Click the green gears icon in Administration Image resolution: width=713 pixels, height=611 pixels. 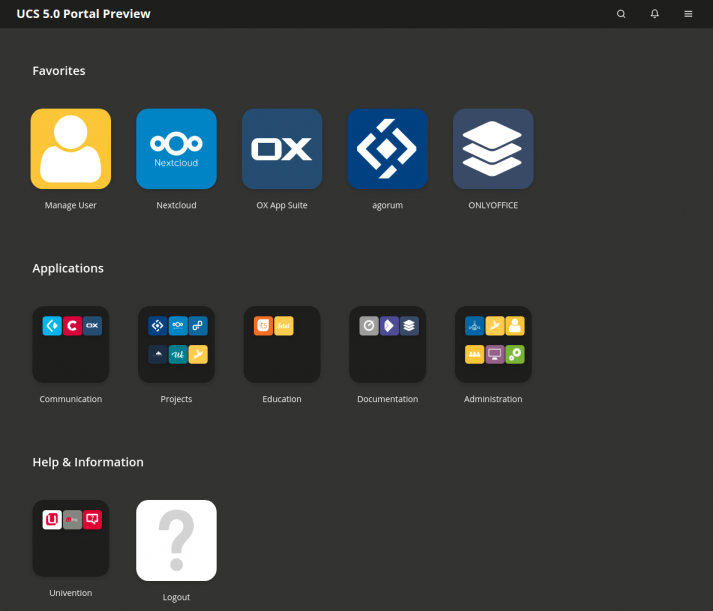click(x=515, y=355)
